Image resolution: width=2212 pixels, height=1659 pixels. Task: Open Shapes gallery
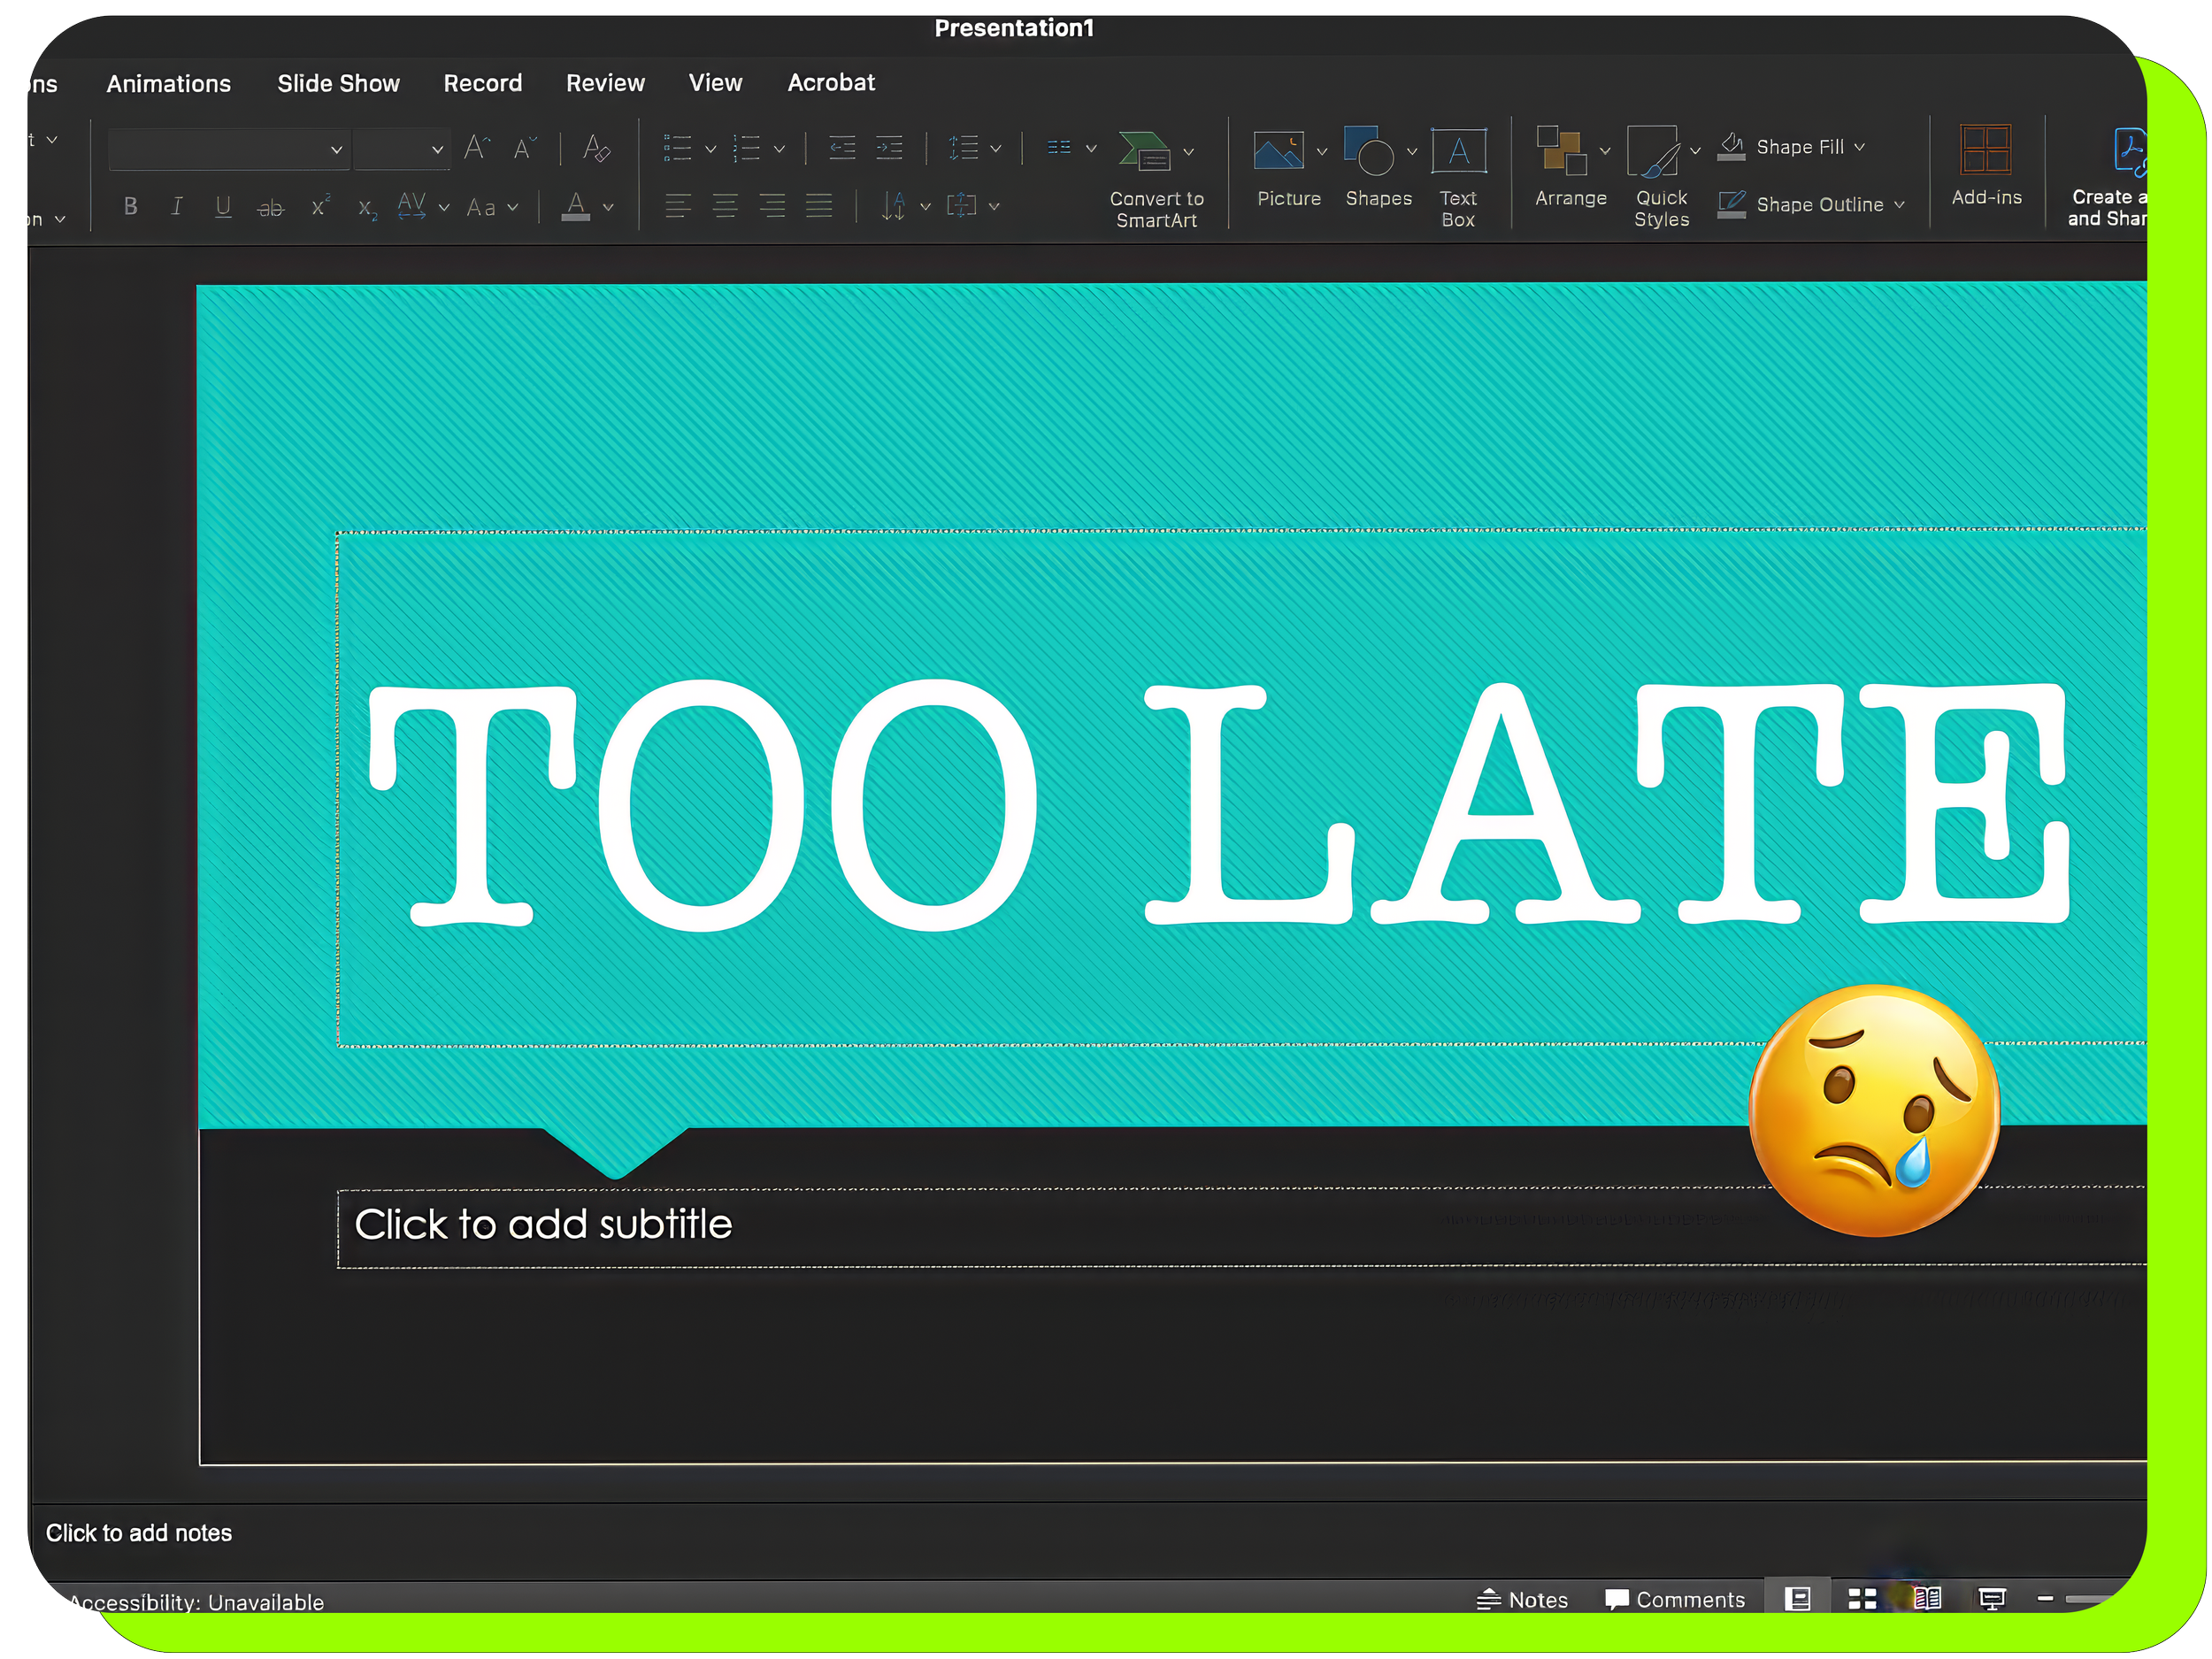click(1378, 169)
